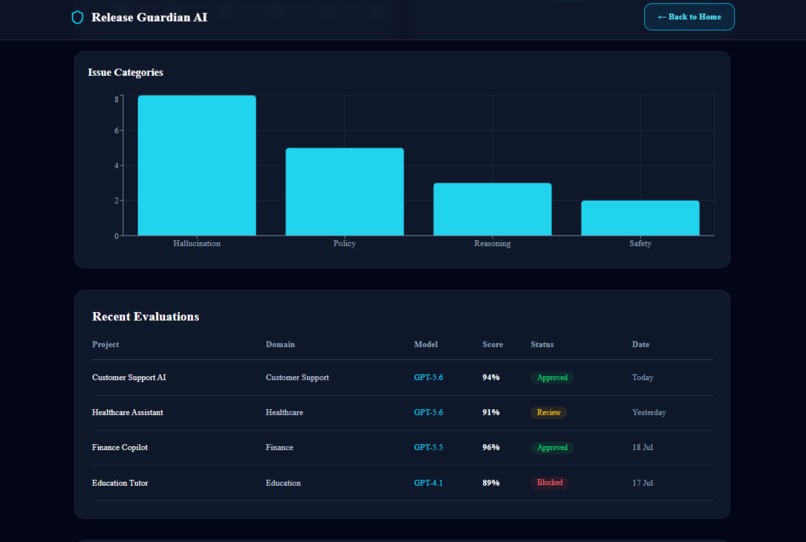This screenshot has height=542, width=806.
Task: Click the Reasoning axis label
Action: coord(492,243)
